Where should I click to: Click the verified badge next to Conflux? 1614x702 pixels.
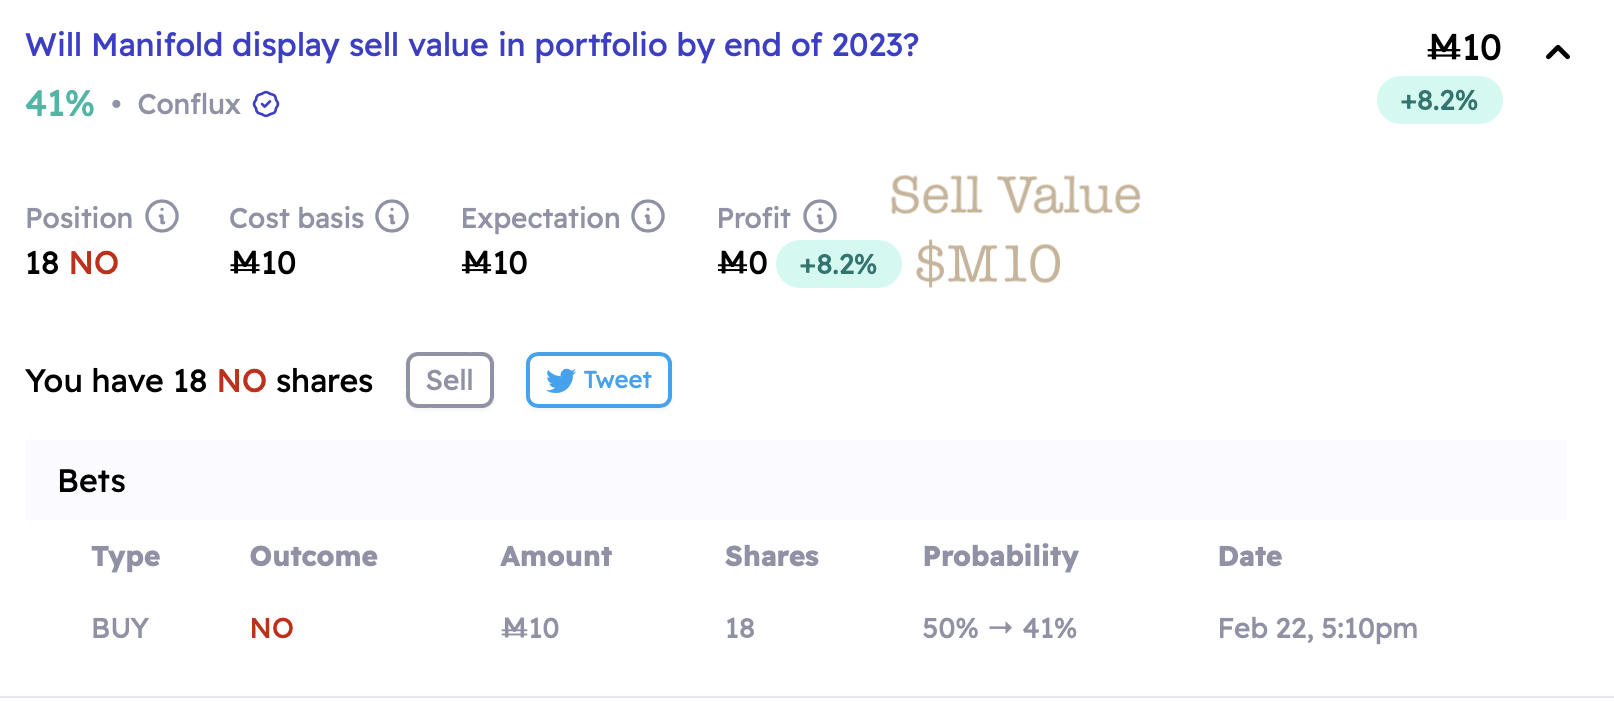(x=266, y=104)
